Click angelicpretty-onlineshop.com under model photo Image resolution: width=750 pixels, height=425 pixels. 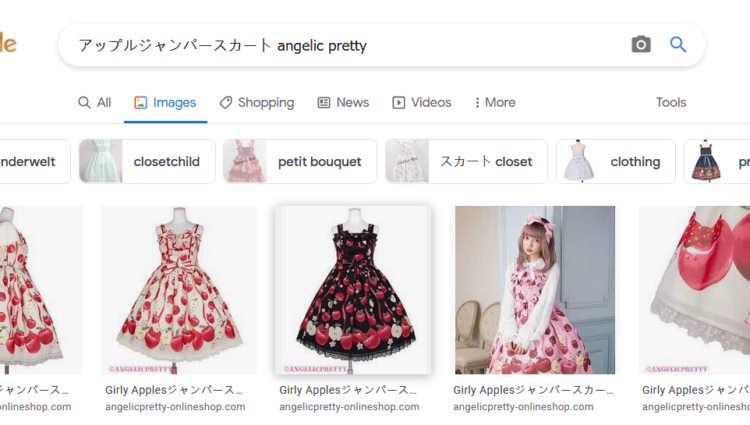pos(523,407)
